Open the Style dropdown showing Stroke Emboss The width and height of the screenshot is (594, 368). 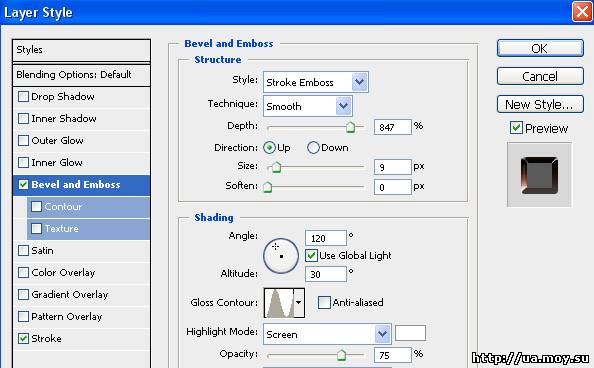316,82
